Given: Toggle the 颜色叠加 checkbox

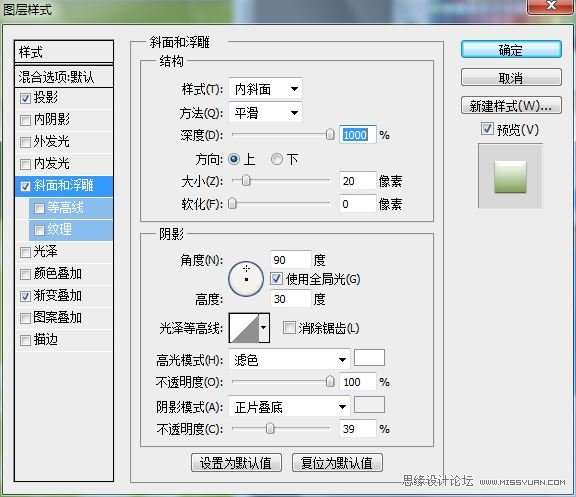Looking at the screenshot, I should click(x=25, y=274).
